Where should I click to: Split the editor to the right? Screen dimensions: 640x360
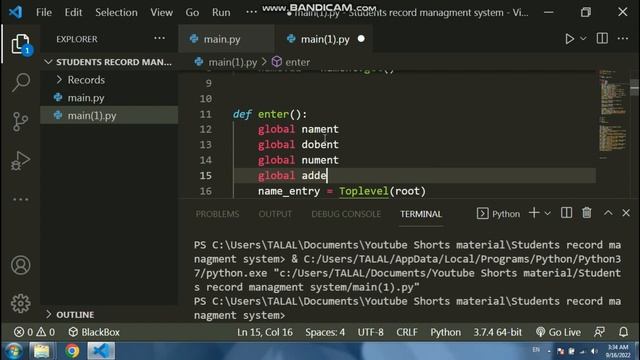pyautogui.click(x=602, y=38)
